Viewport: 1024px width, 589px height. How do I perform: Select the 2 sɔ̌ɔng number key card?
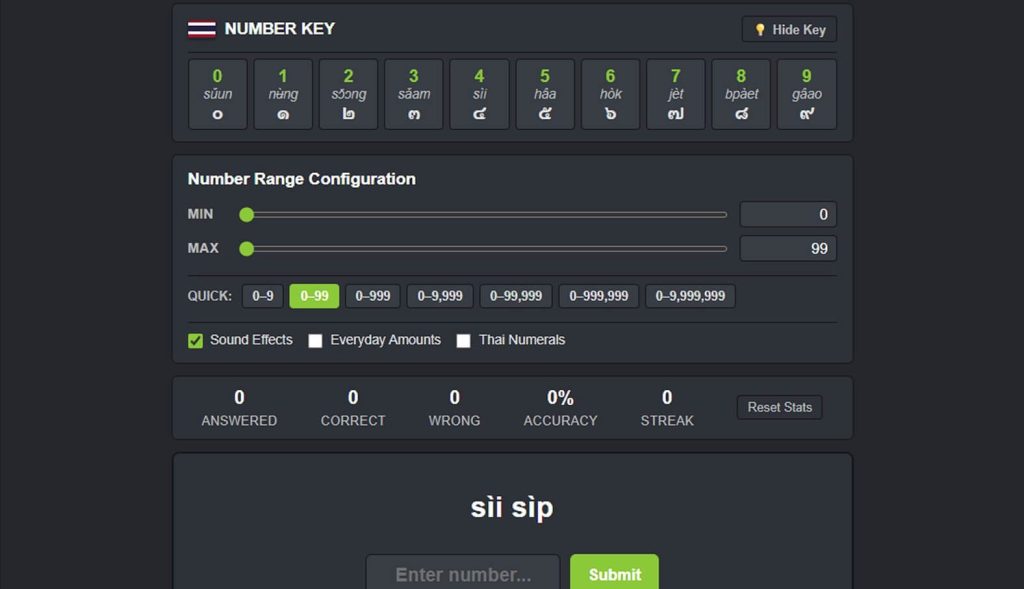(348, 94)
